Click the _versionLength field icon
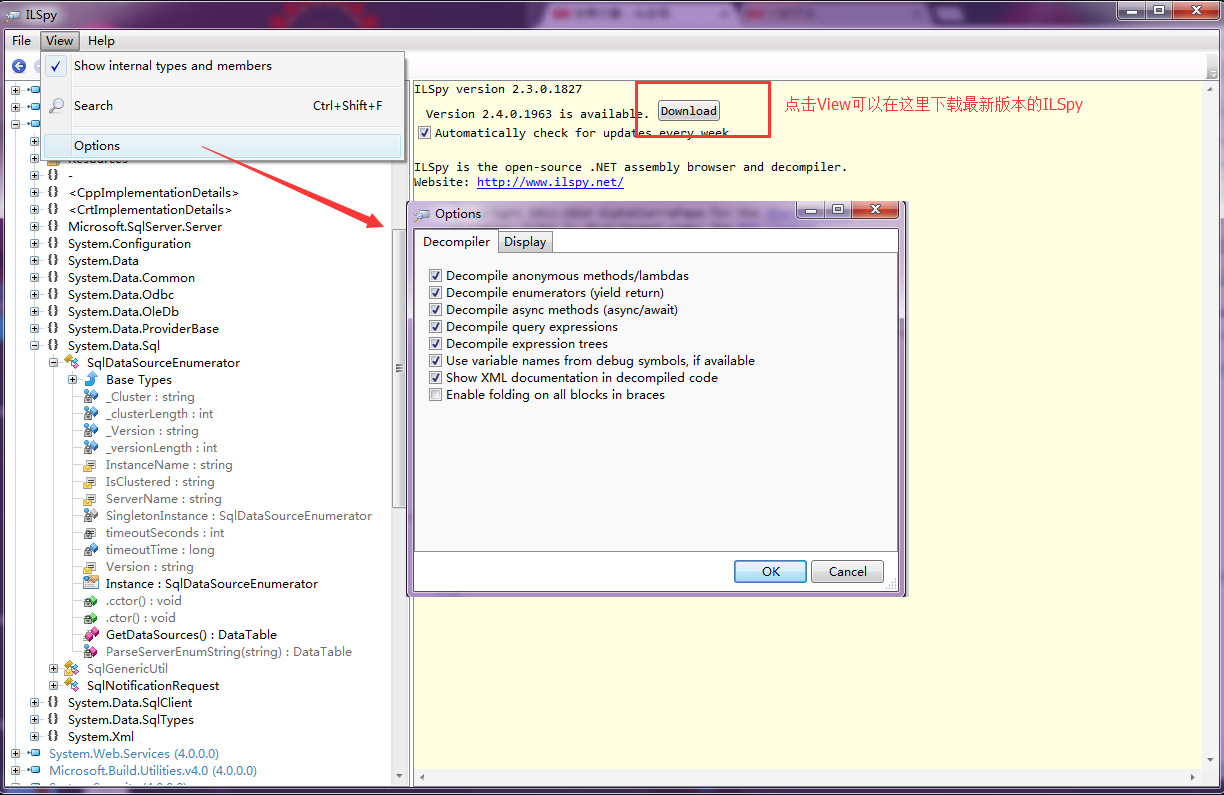 (91, 447)
